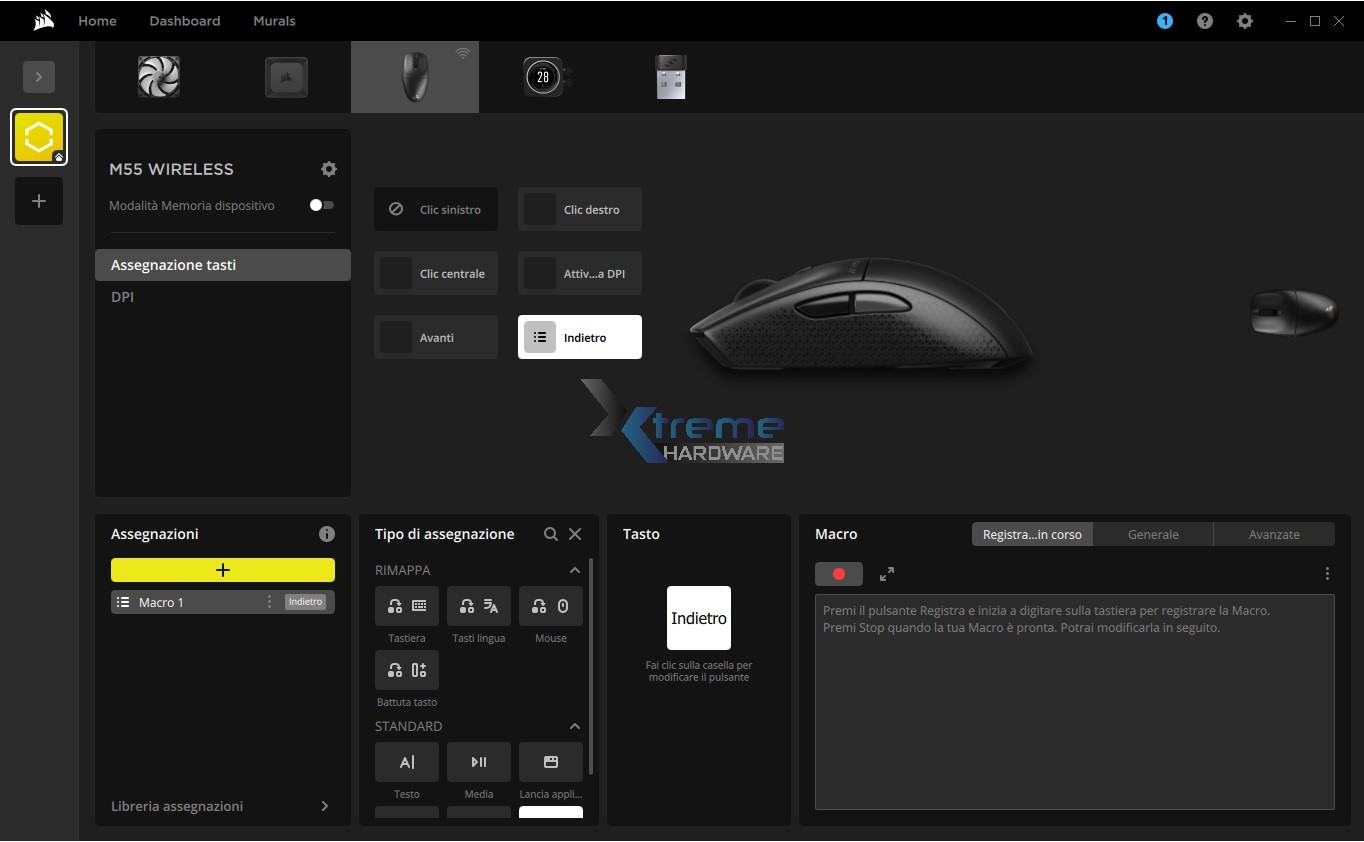Collapse the STANDARD section
1364x842 pixels.
tap(574, 726)
